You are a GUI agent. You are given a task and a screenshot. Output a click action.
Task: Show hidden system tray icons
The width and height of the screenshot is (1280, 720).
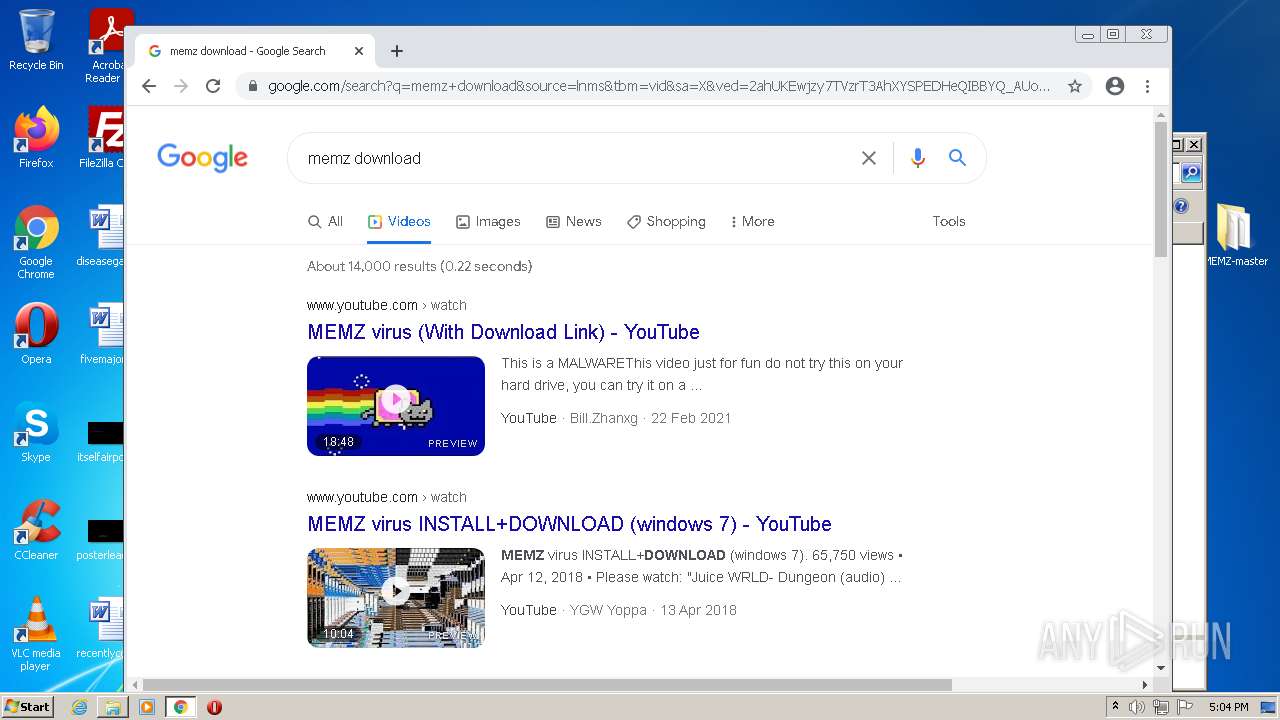(x=1115, y=707)
